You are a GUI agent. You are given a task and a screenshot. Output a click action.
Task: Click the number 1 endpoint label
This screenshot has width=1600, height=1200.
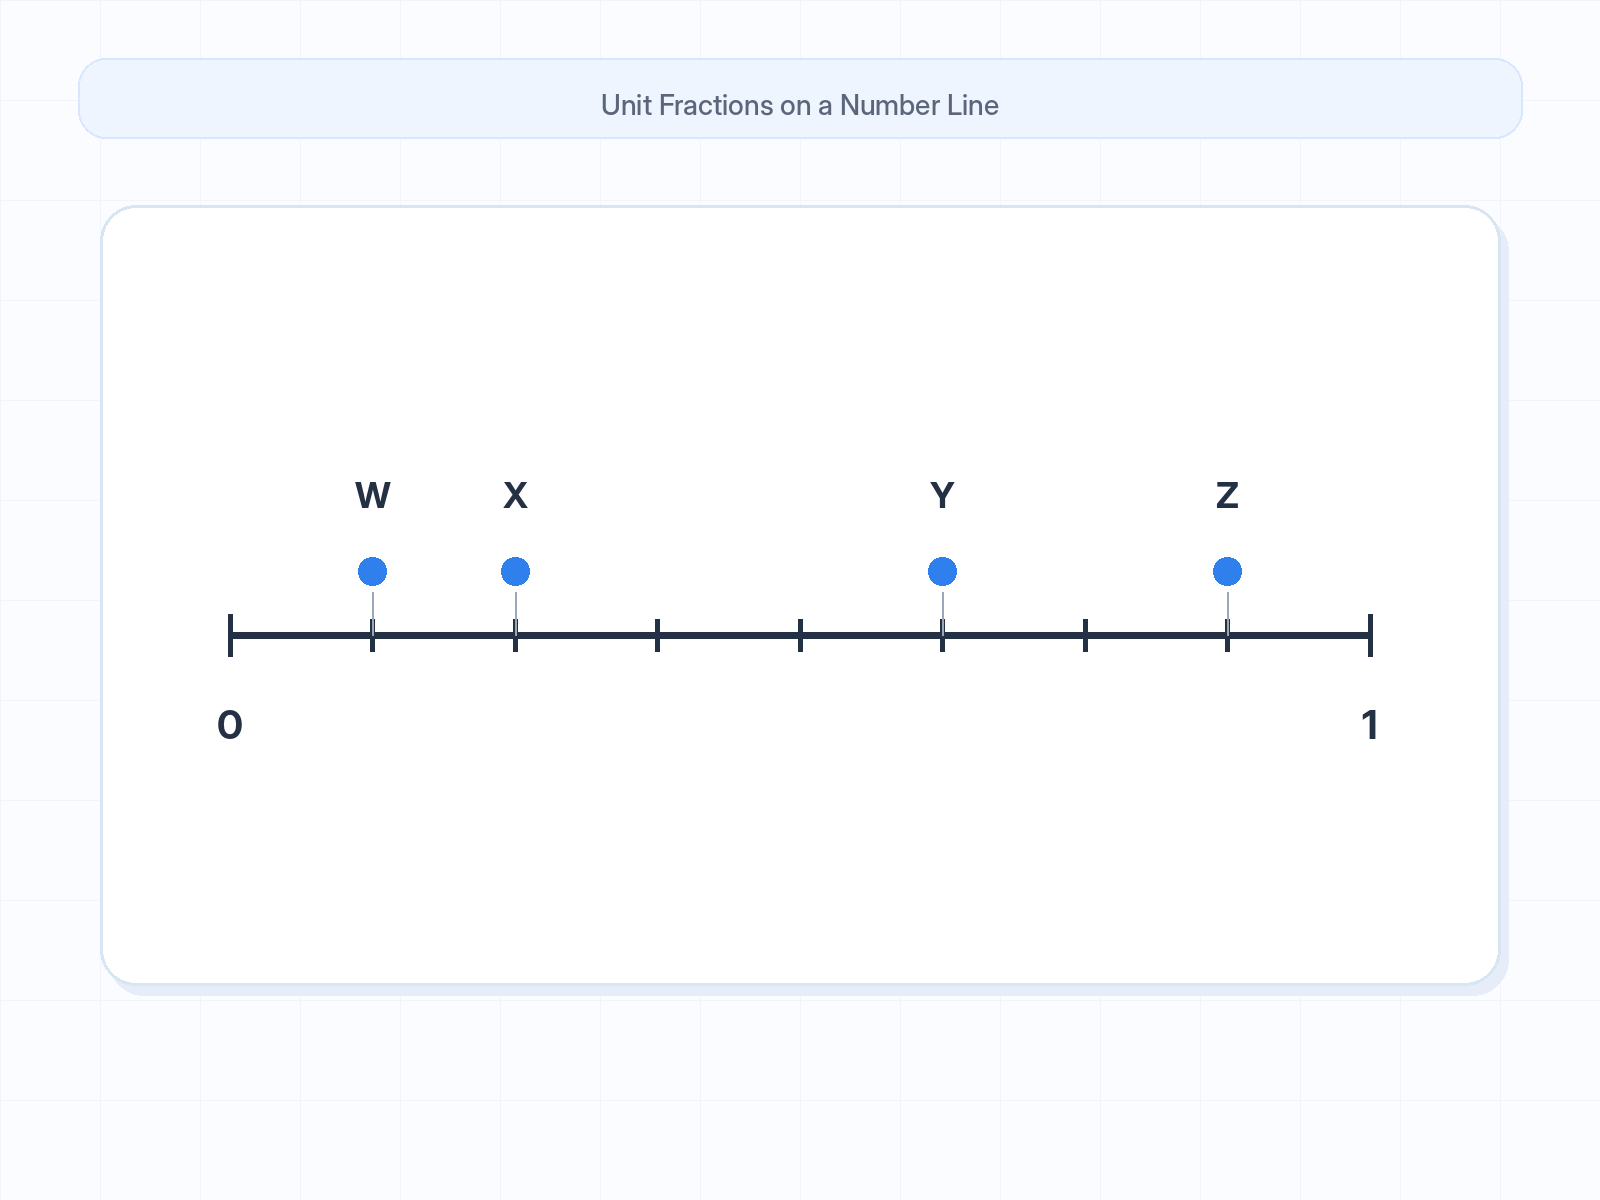click(x=1370, y=725)
